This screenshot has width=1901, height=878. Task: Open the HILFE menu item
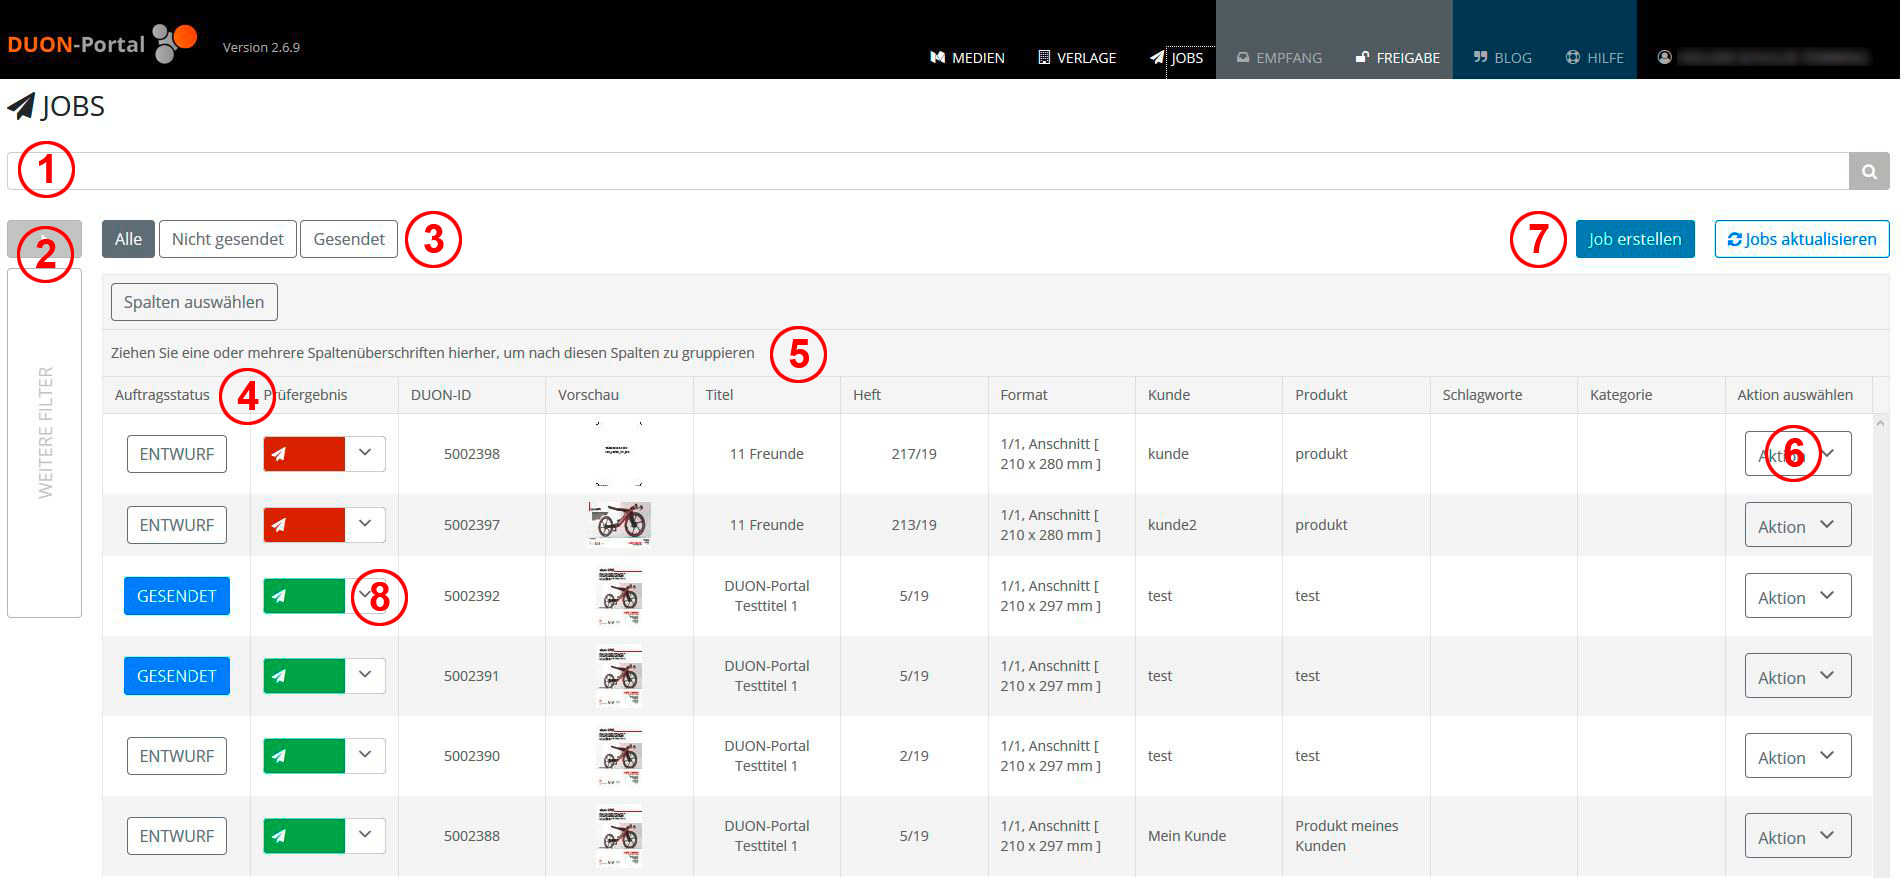(1594, 58)
